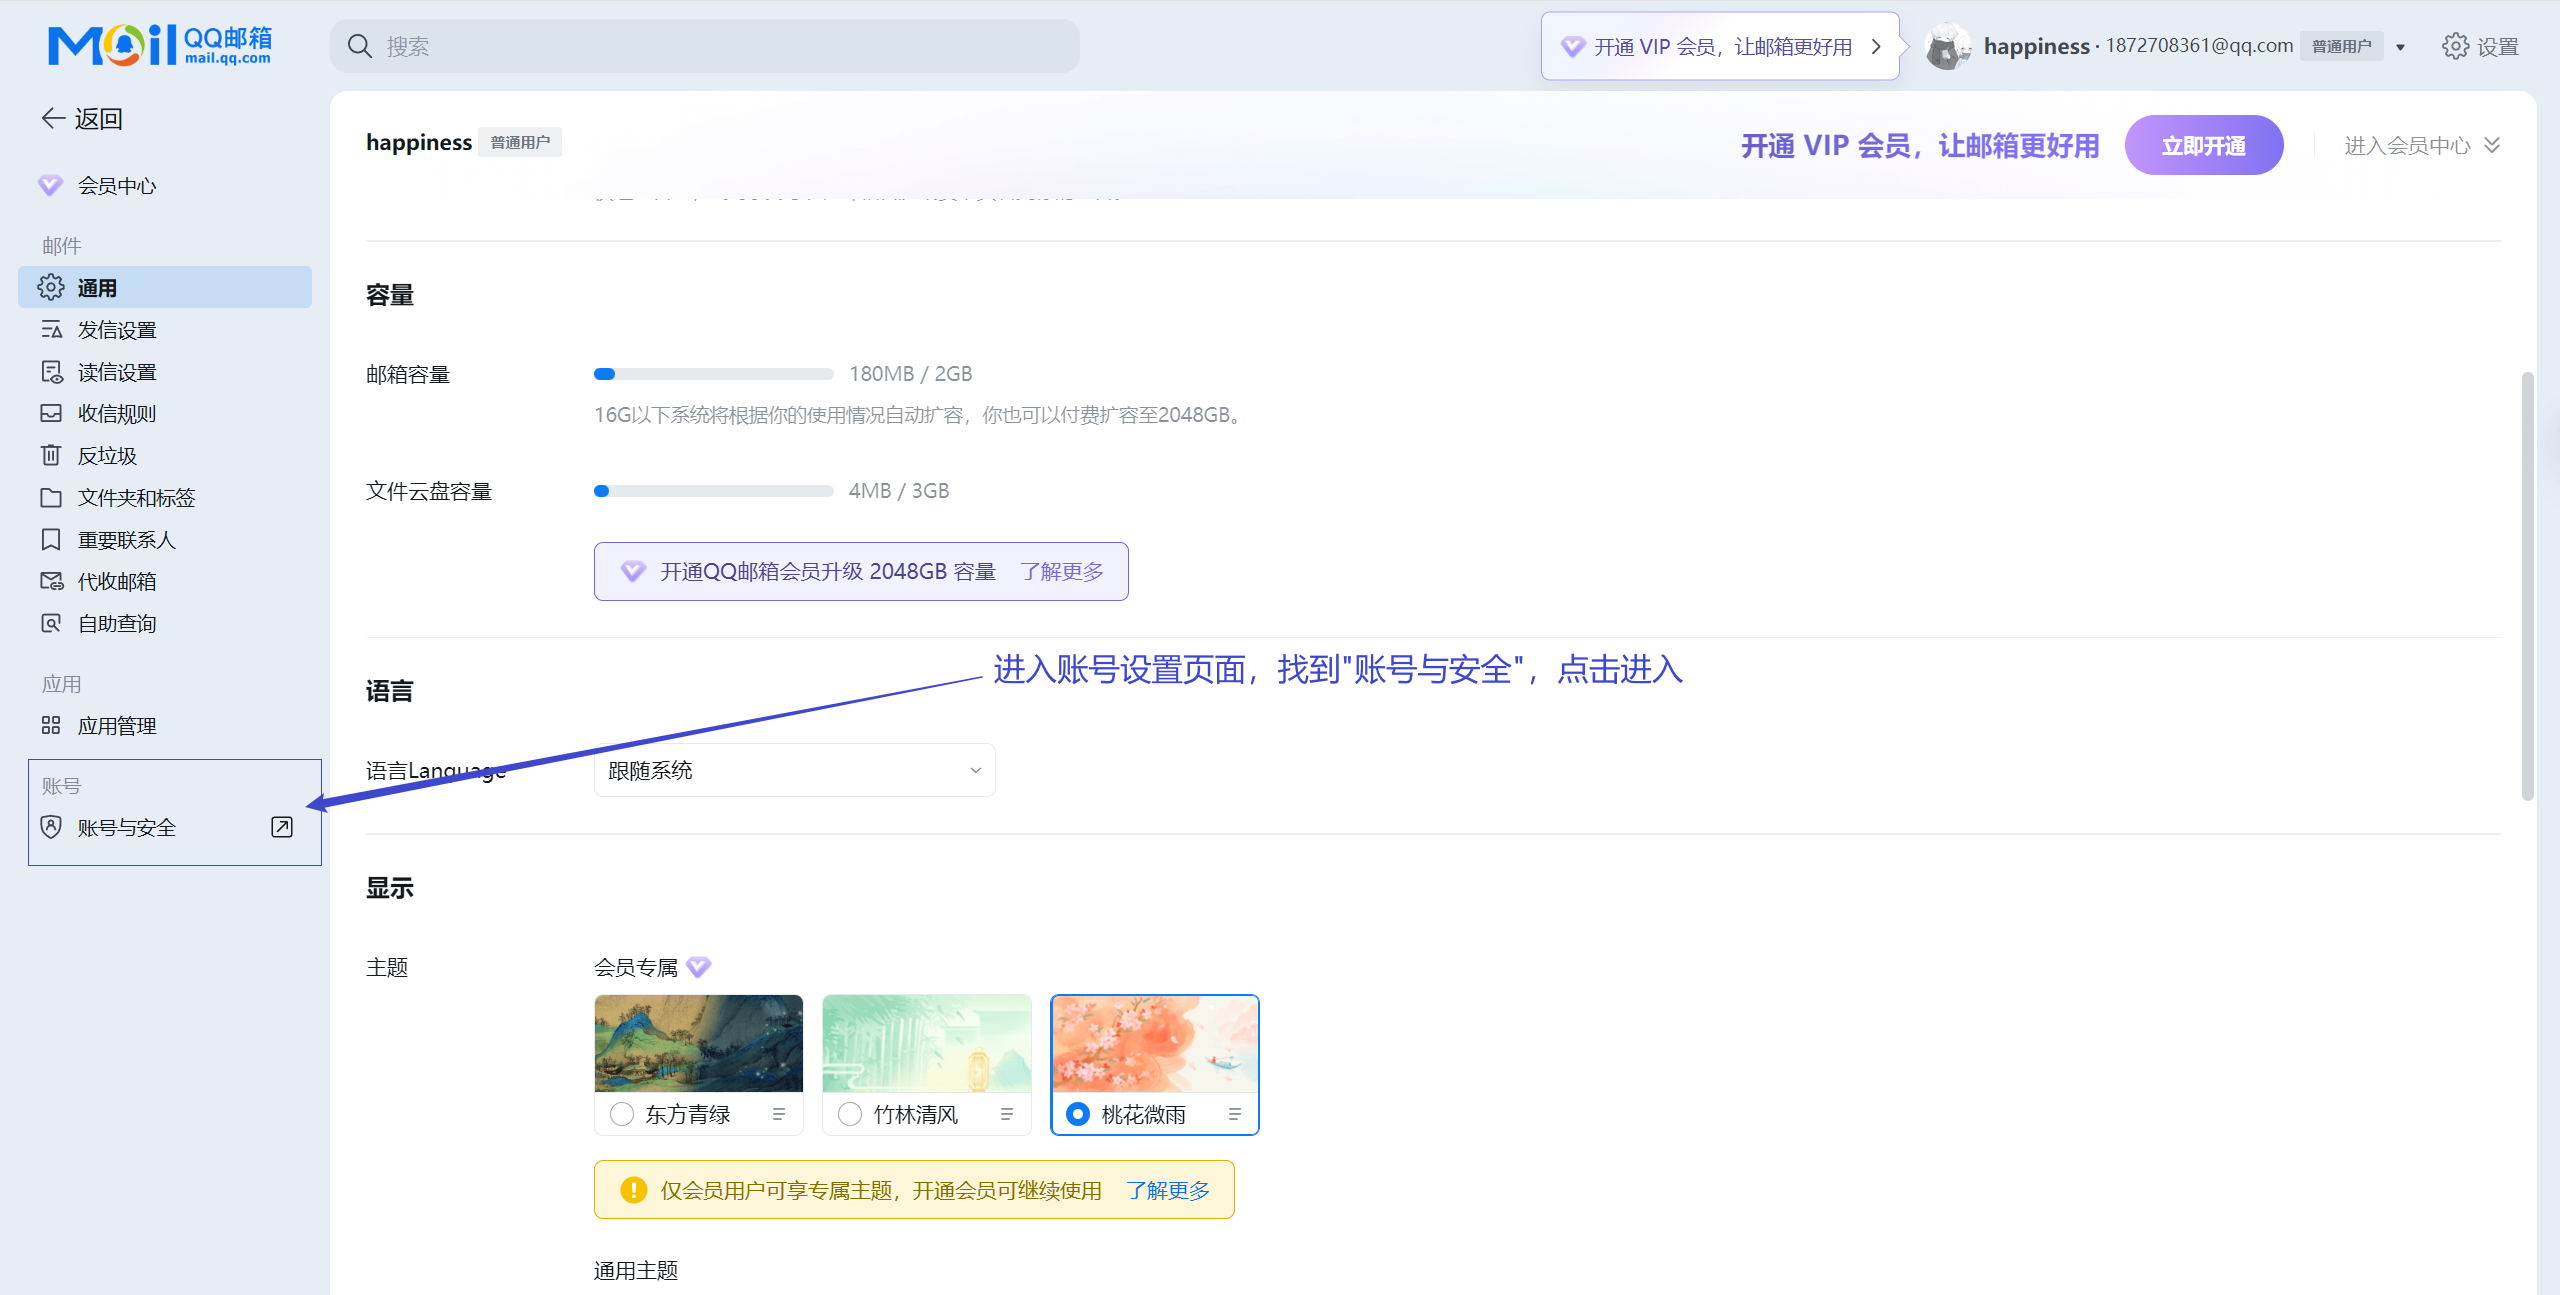
Task: Open the language 跟随系统 dropdown
Action: (794, 770)
